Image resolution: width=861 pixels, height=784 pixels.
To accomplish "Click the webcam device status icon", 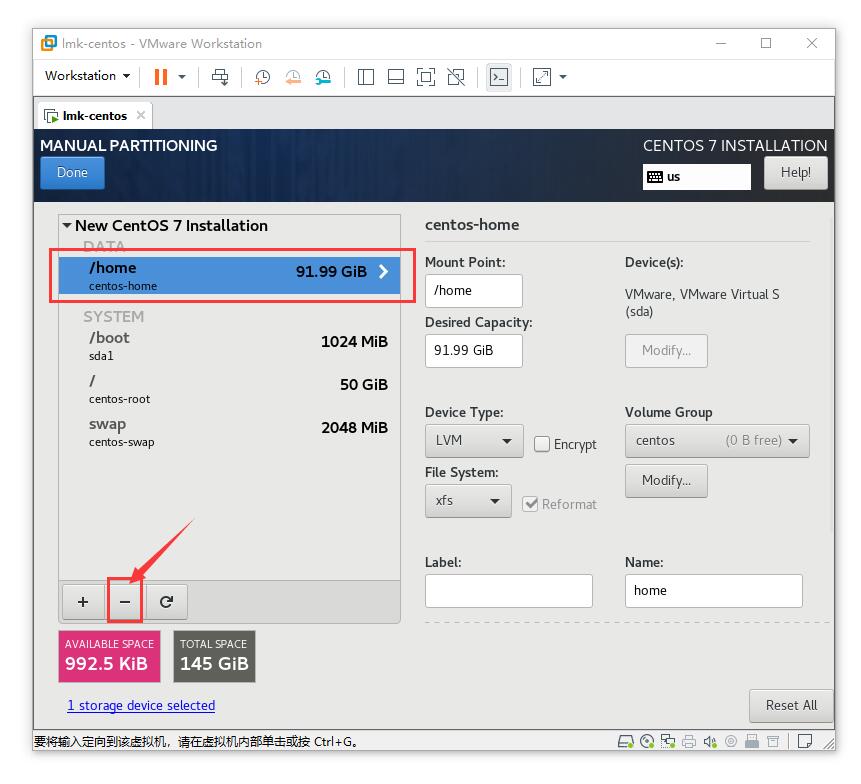I will tap(731, 742).
